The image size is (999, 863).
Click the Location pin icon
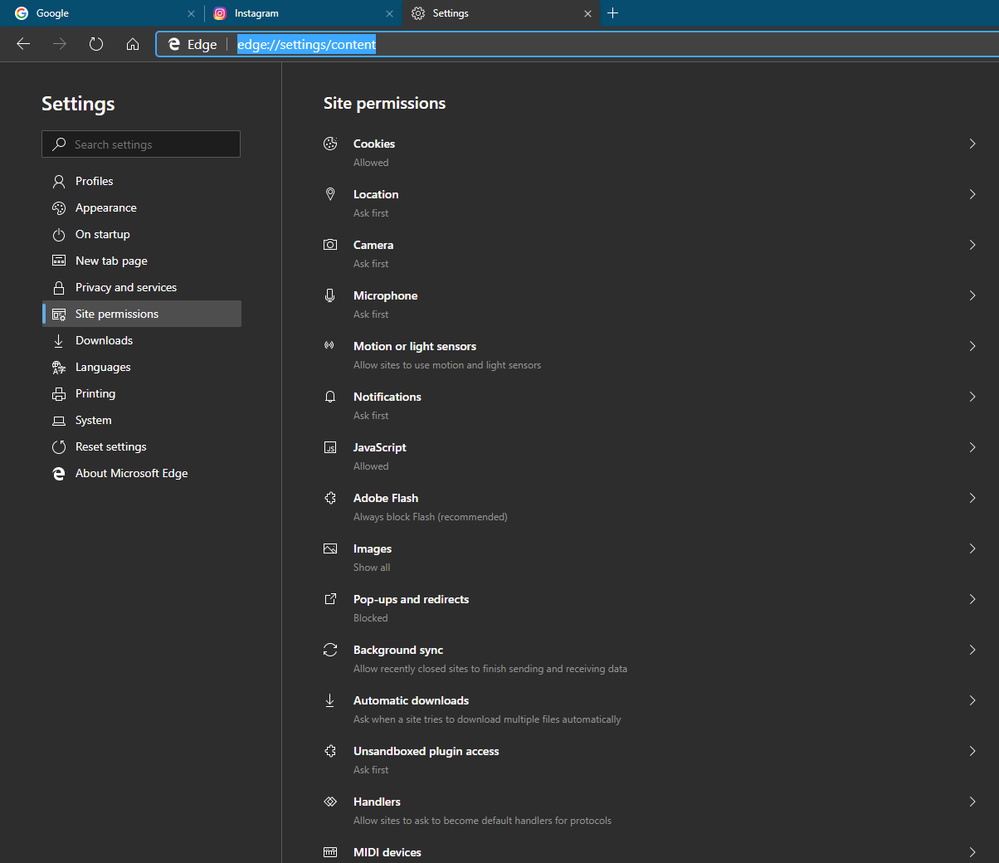[330, 194]
